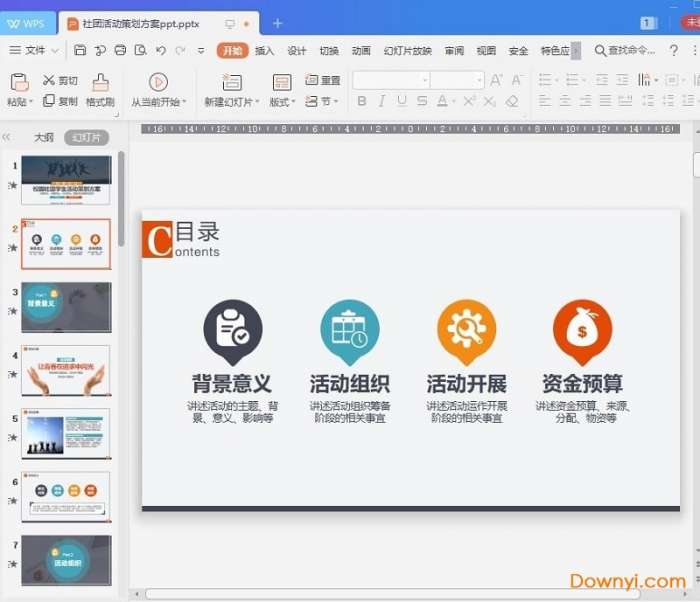Open Paste options dropdown arrow
Image resolution: width=700 pixels, height=602 pixels.
(x=31, y=102)
